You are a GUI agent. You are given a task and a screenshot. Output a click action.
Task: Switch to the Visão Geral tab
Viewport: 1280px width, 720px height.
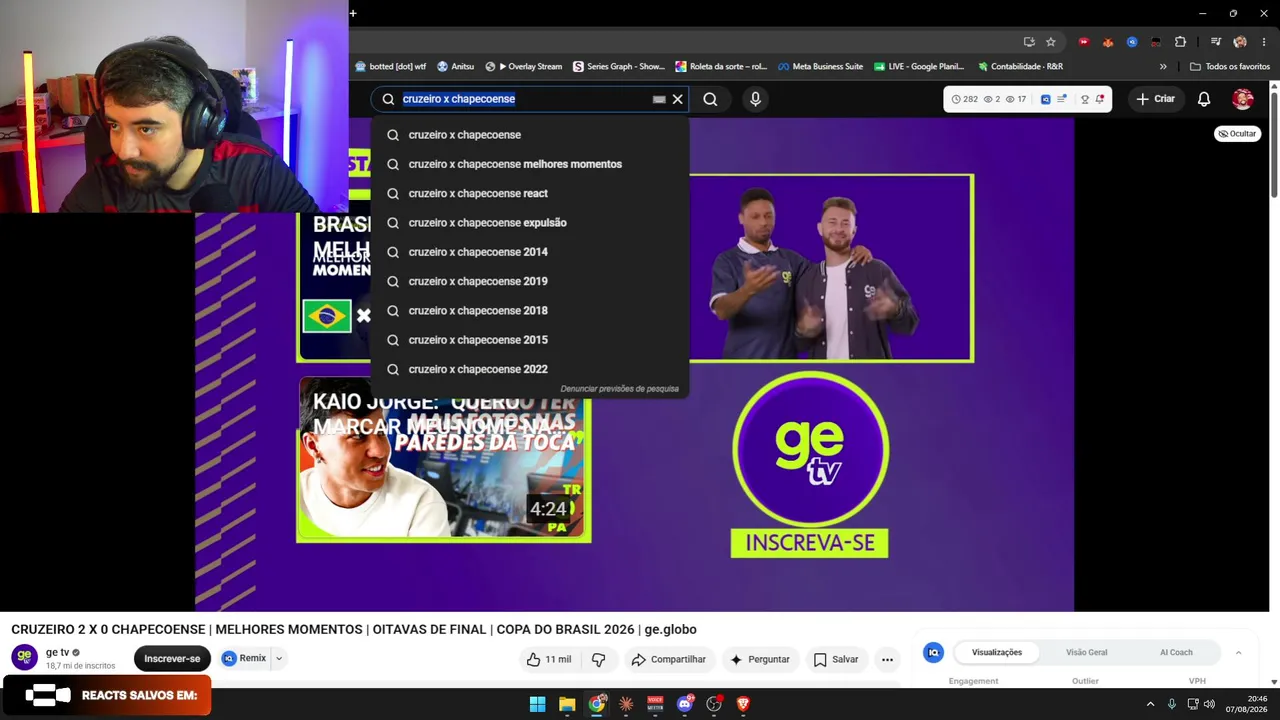click(x=1086, y=653)
